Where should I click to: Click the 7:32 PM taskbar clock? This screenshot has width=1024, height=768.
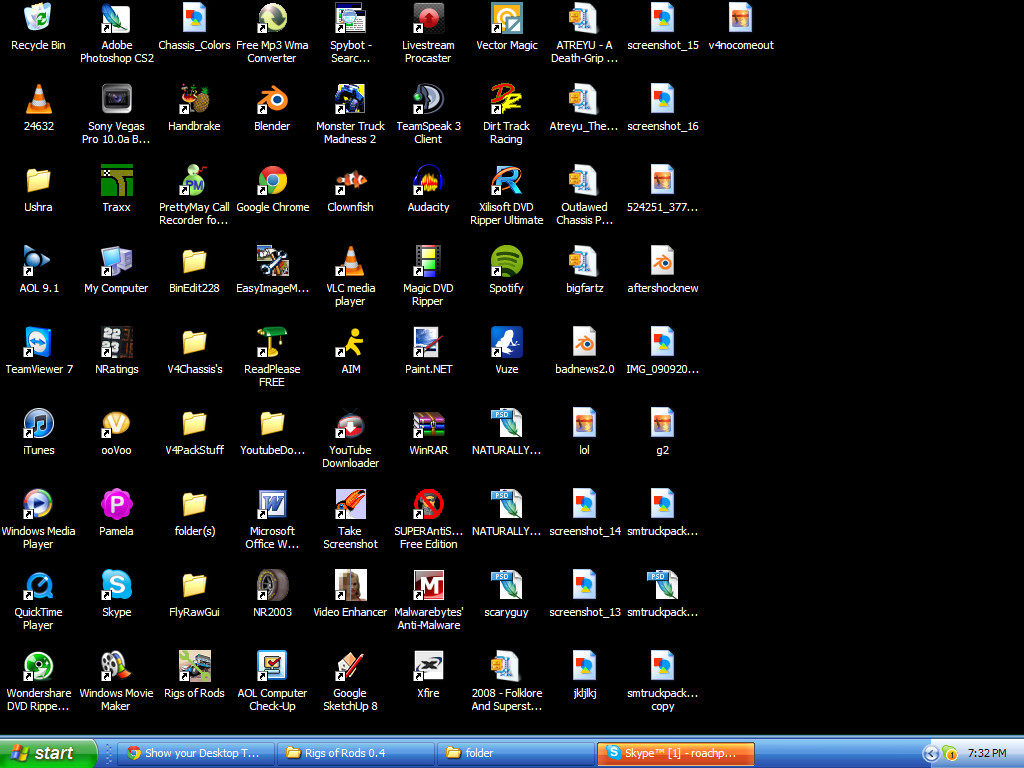pyautogui.click(x=987, y=753)
